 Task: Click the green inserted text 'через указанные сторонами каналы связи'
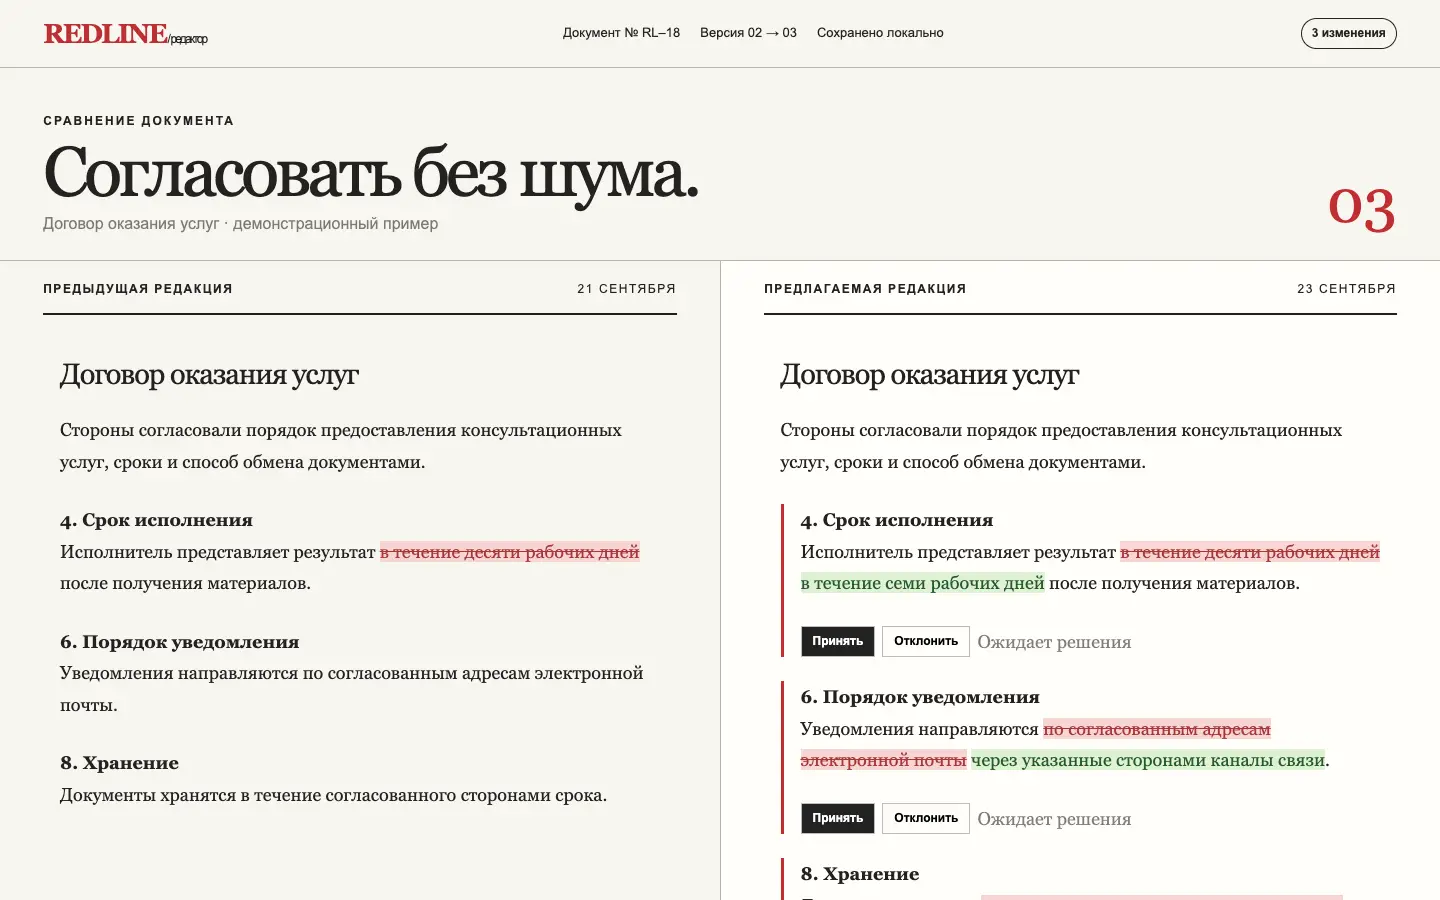point(1148,760)
